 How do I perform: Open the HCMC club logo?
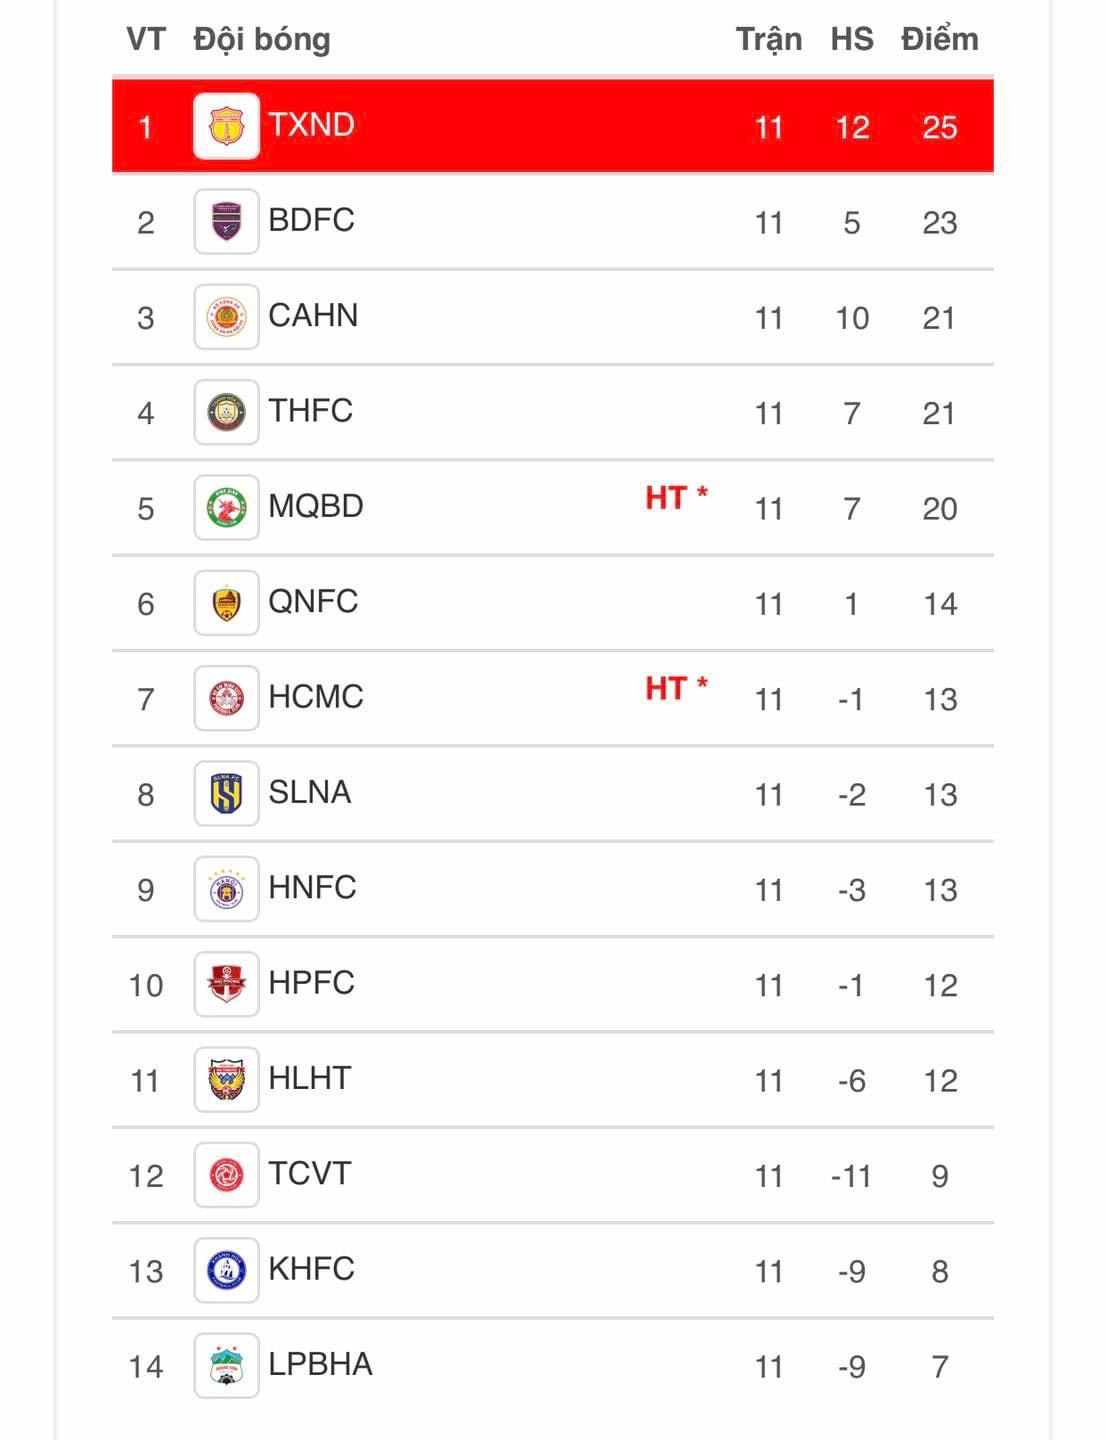226,698
